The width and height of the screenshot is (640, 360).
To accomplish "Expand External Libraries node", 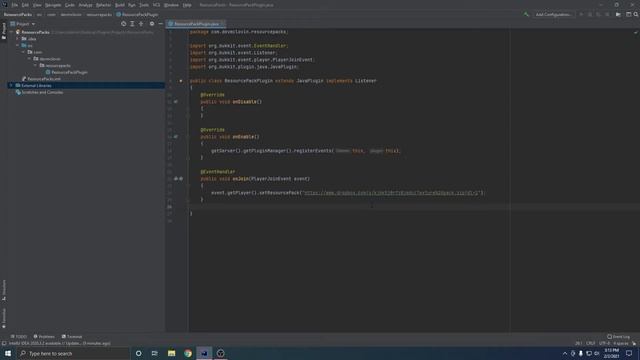I will pyautogui.click(x=11, y=86).
